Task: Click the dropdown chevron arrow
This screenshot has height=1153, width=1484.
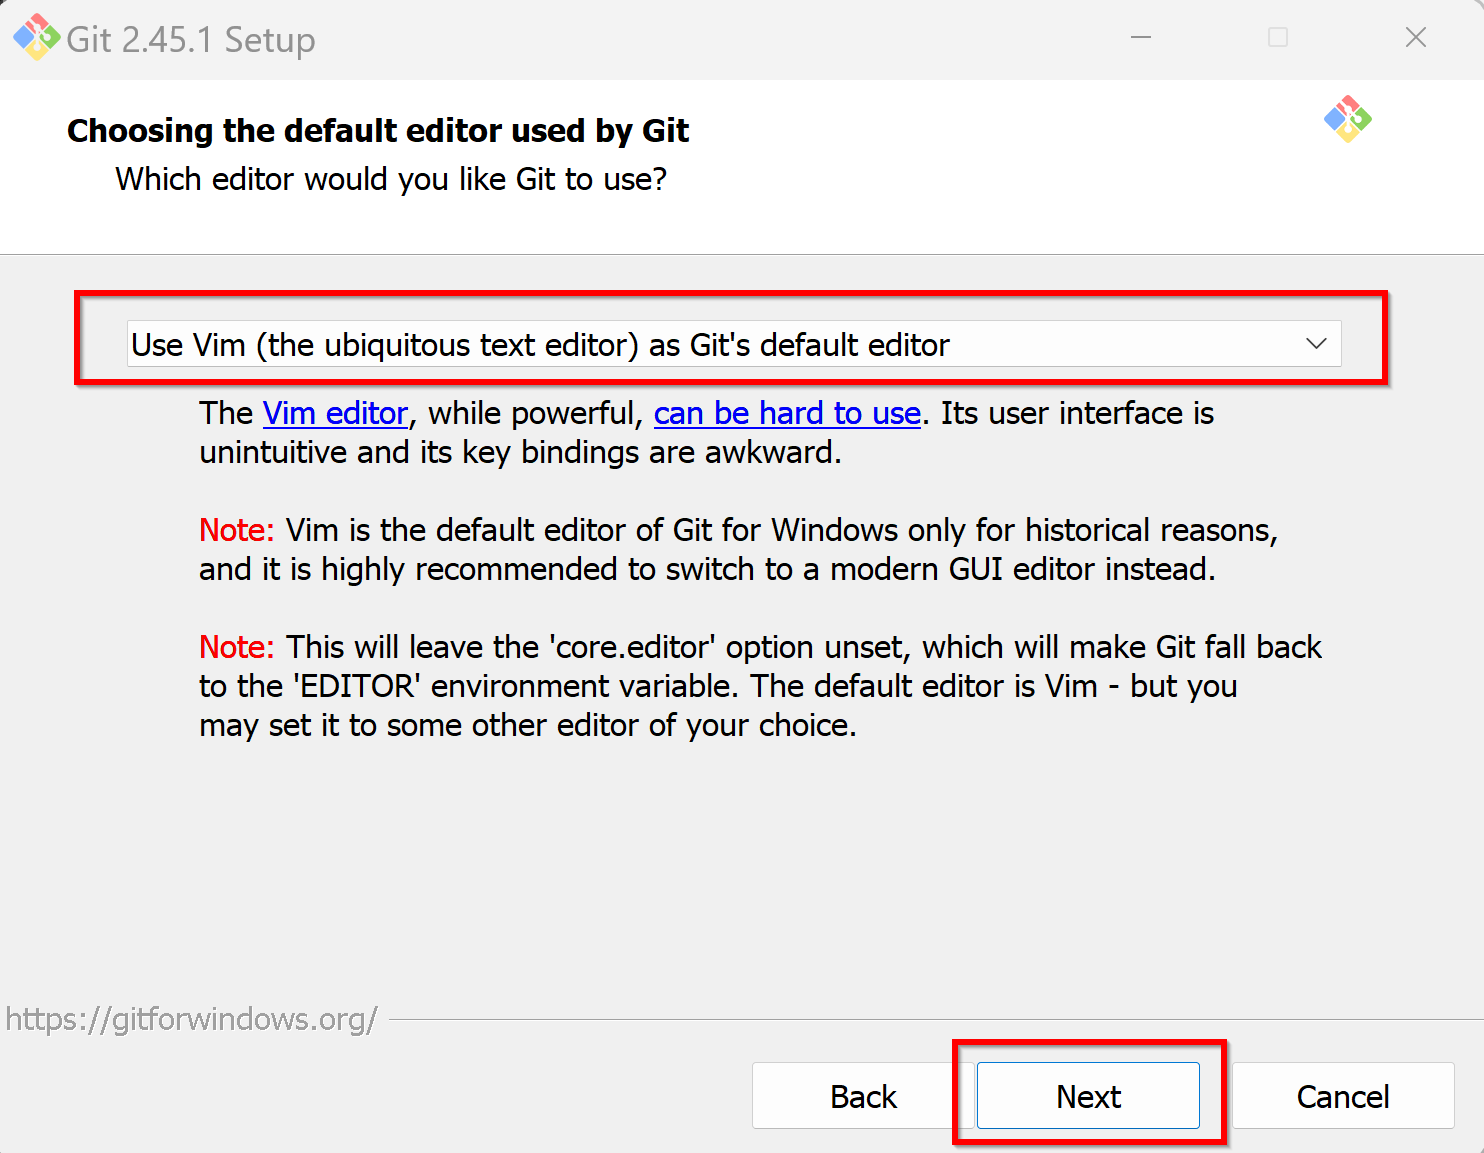Action: tap(1316, 344)
